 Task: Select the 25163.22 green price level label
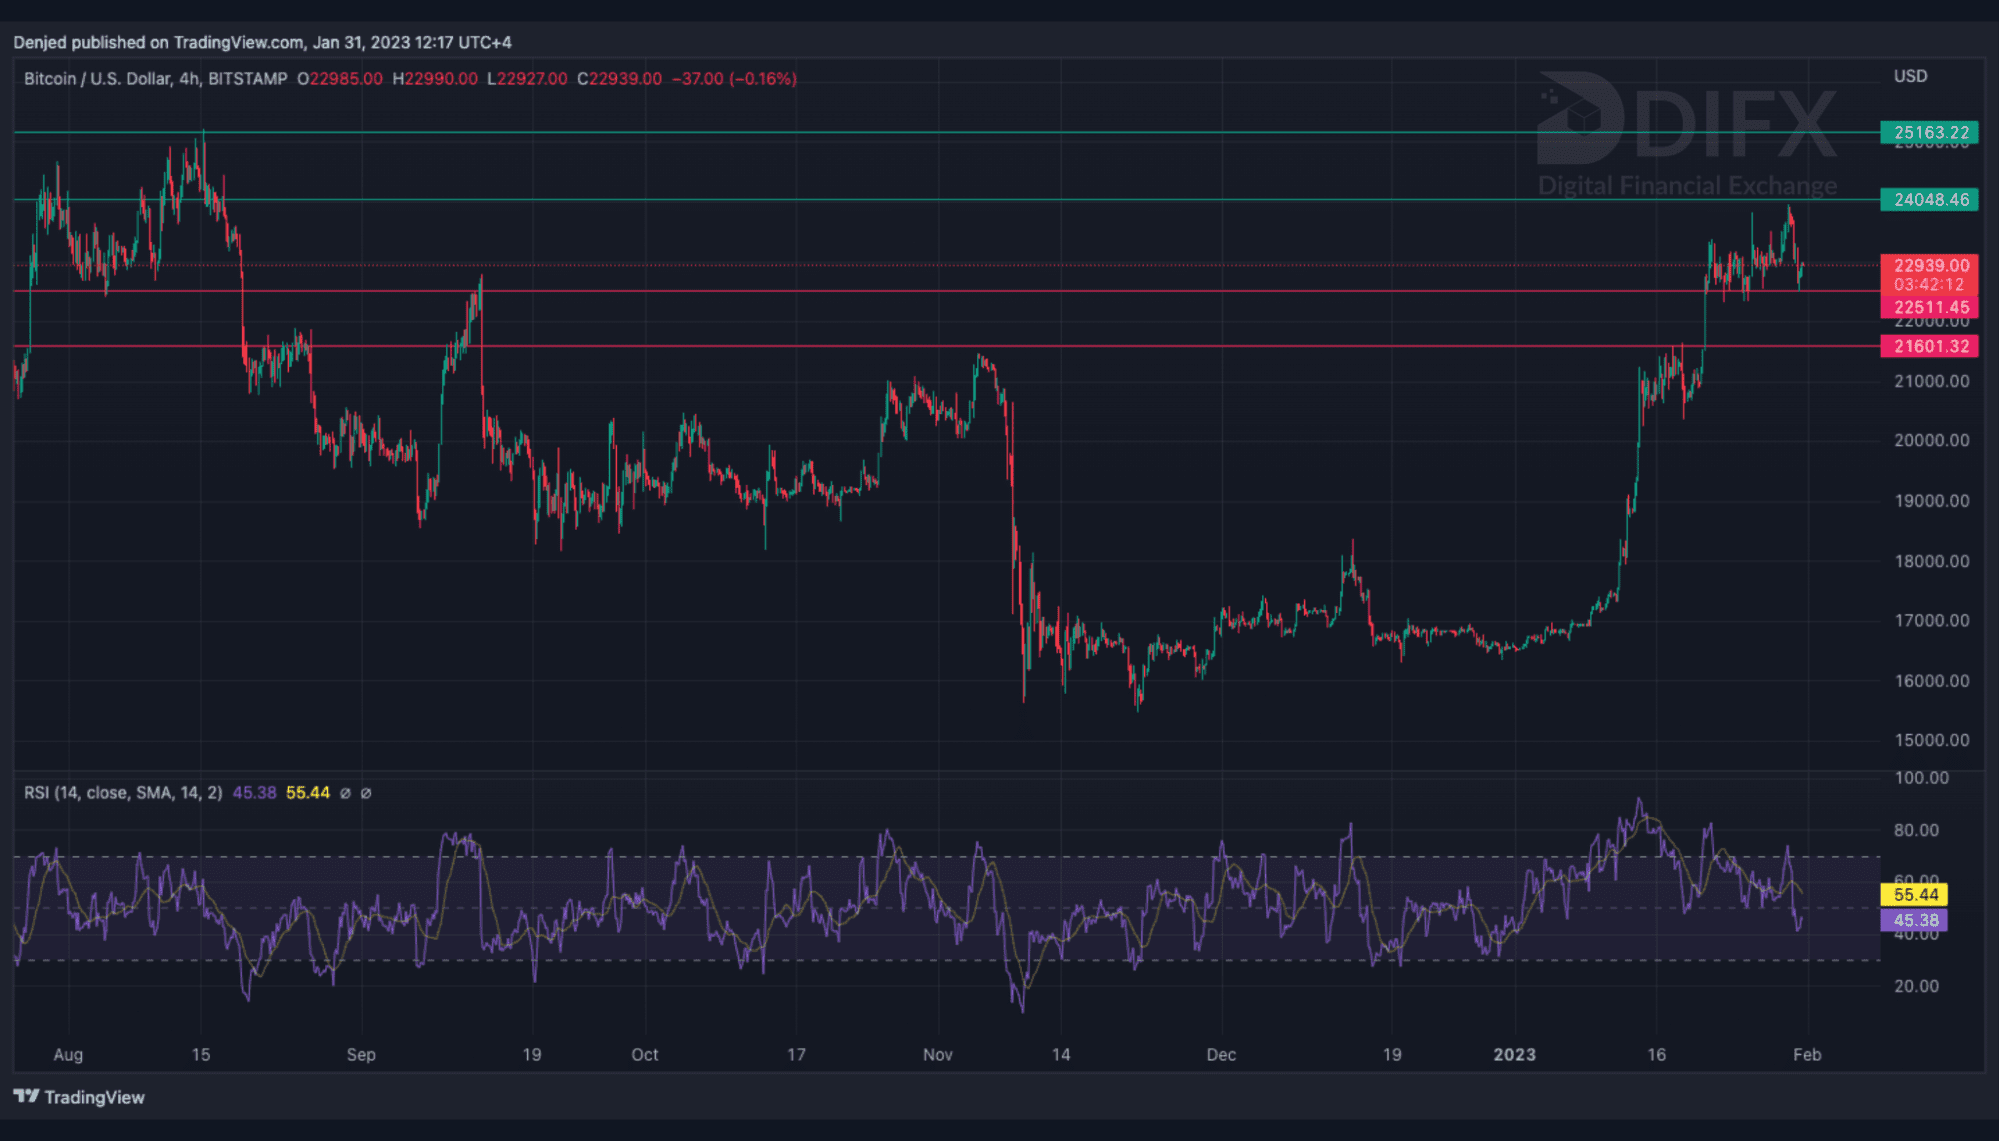click(1930, 132)
